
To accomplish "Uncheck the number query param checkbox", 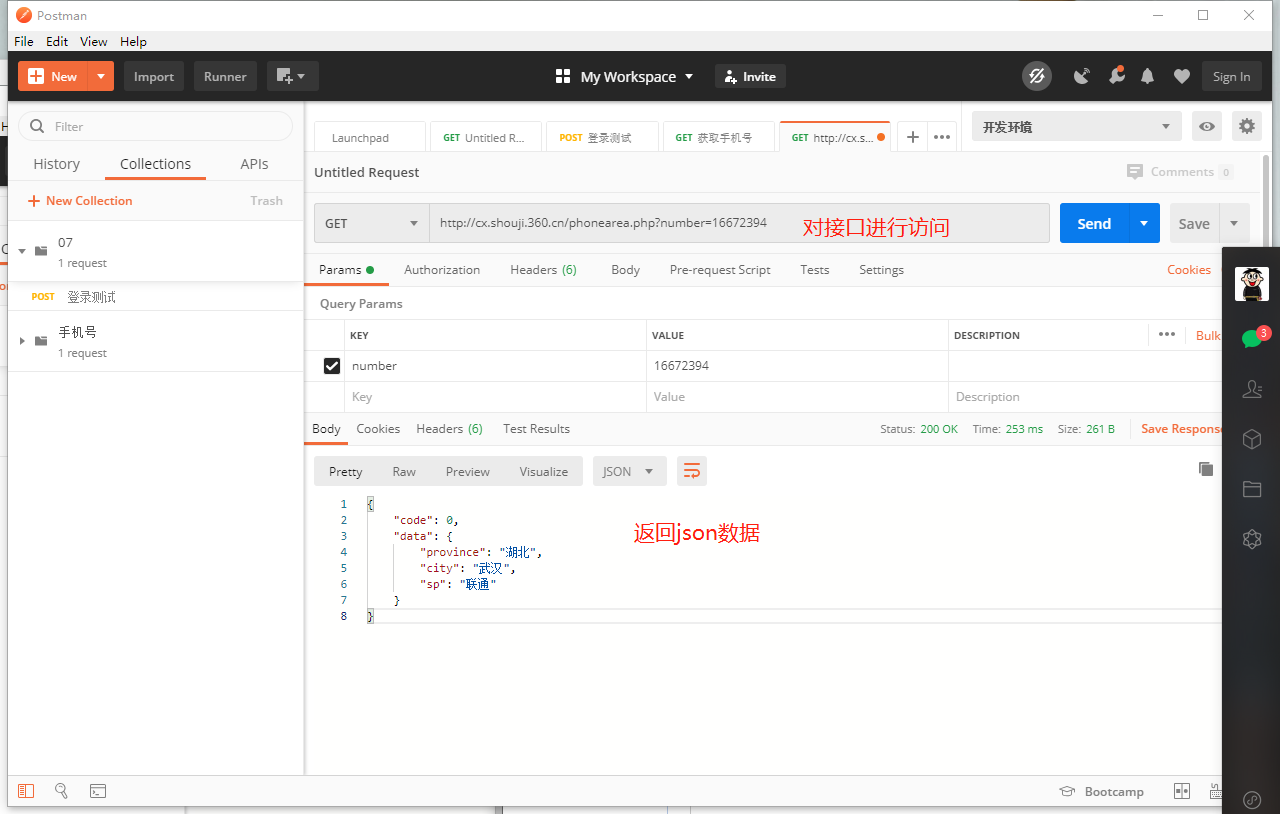I will 332,366.
